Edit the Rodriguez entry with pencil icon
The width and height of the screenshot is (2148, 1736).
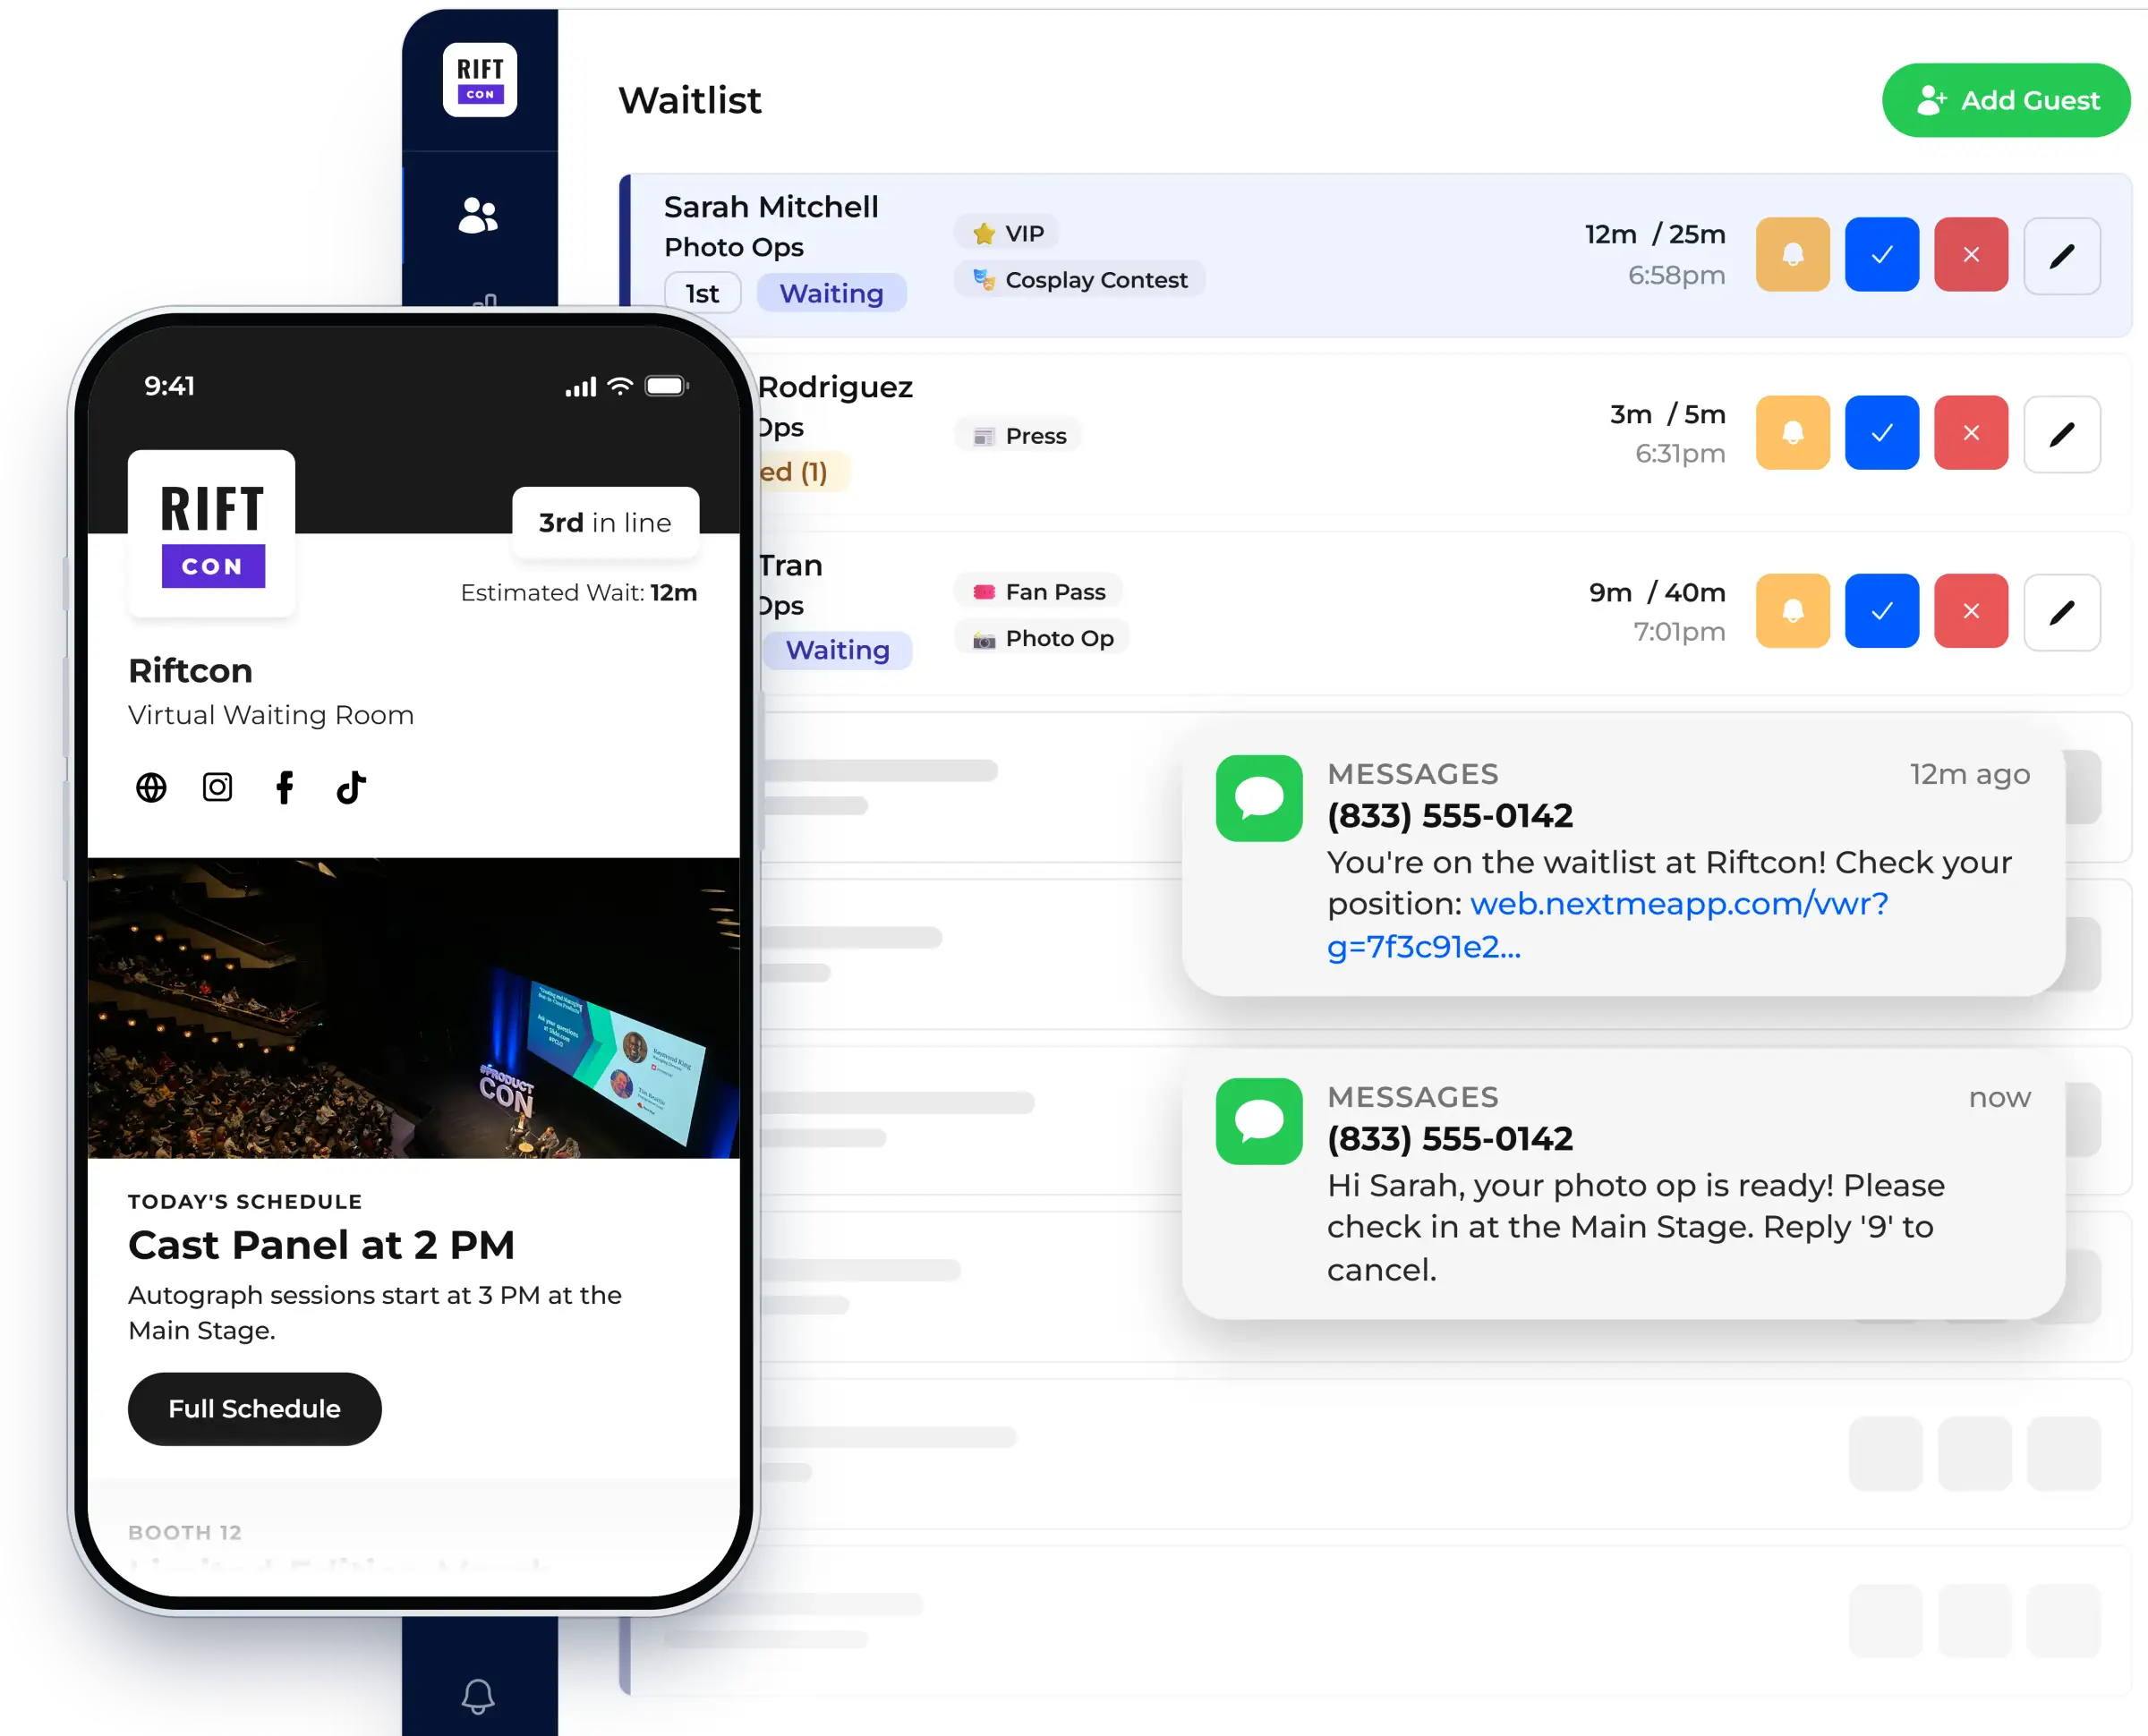(2062, 434)
